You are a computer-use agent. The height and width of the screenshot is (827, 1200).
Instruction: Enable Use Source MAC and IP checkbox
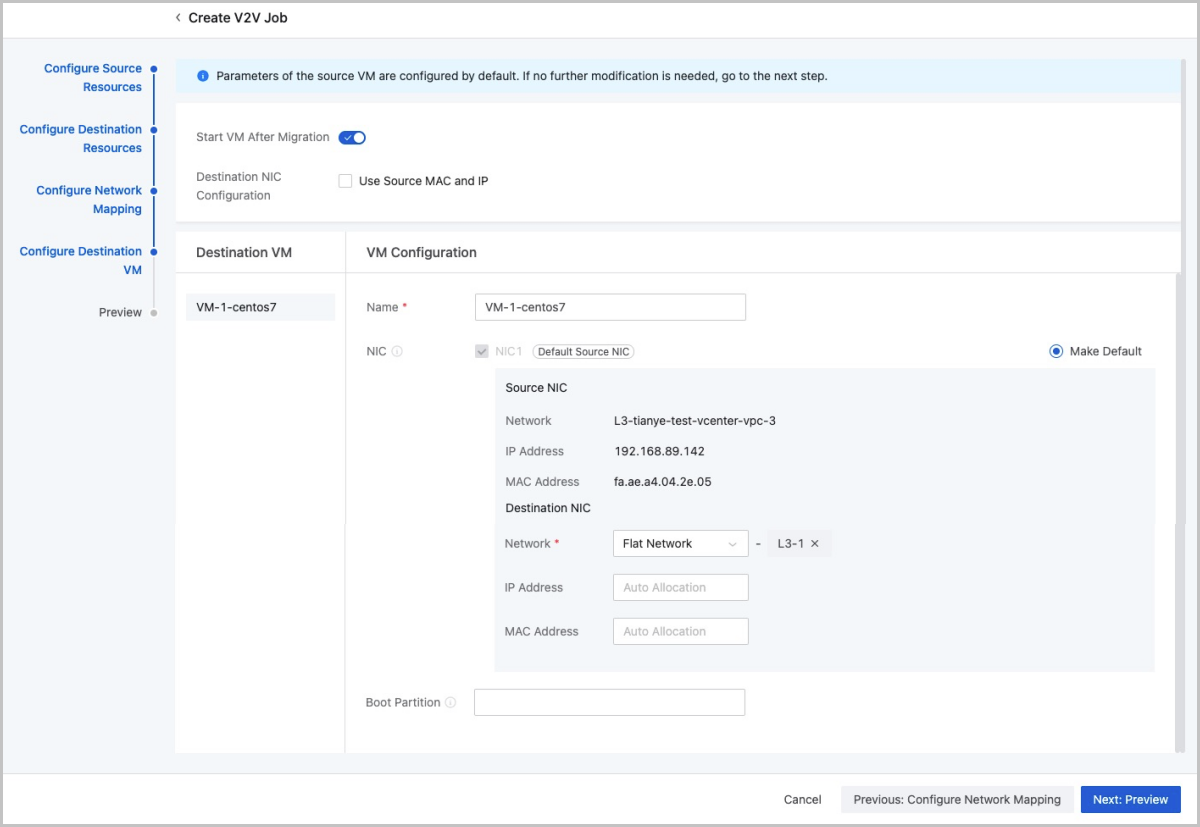point(345,181)
